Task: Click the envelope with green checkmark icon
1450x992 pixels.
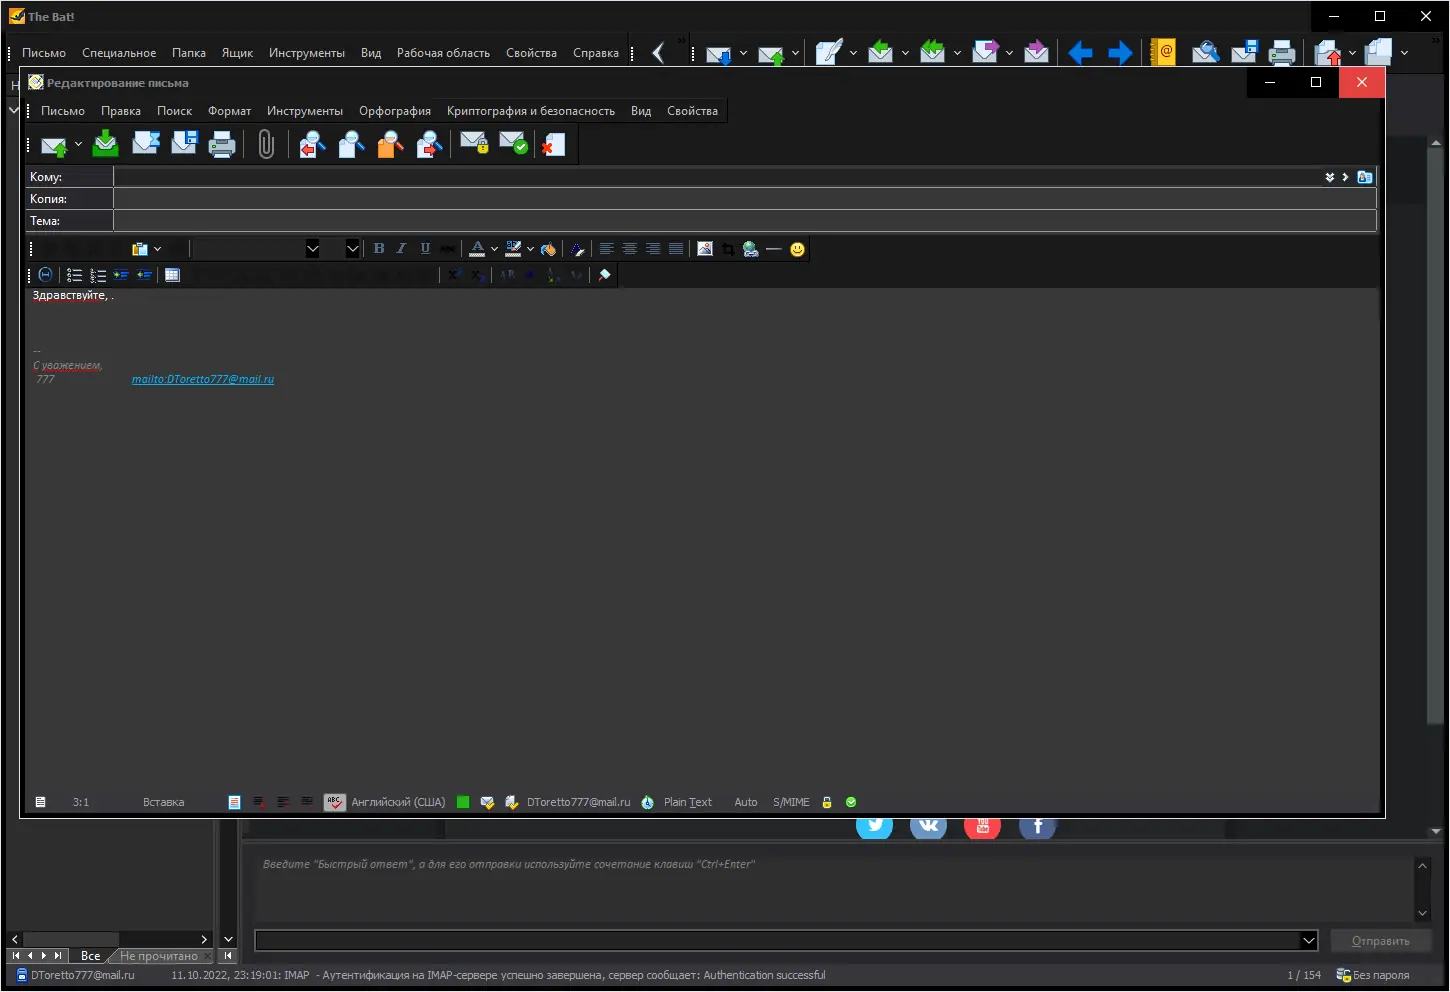Action: pyautogui.click(x=513, y=144)
